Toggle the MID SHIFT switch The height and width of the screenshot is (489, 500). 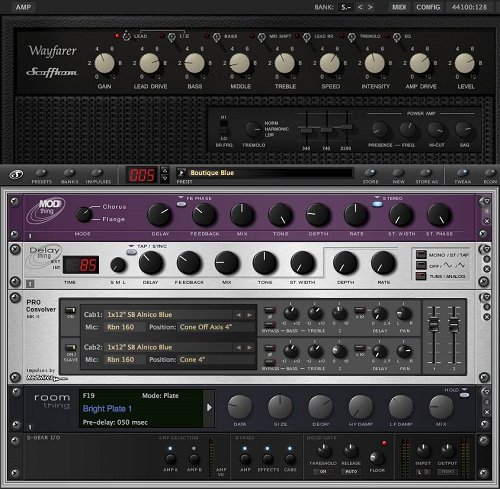click(x=262, y=36)
